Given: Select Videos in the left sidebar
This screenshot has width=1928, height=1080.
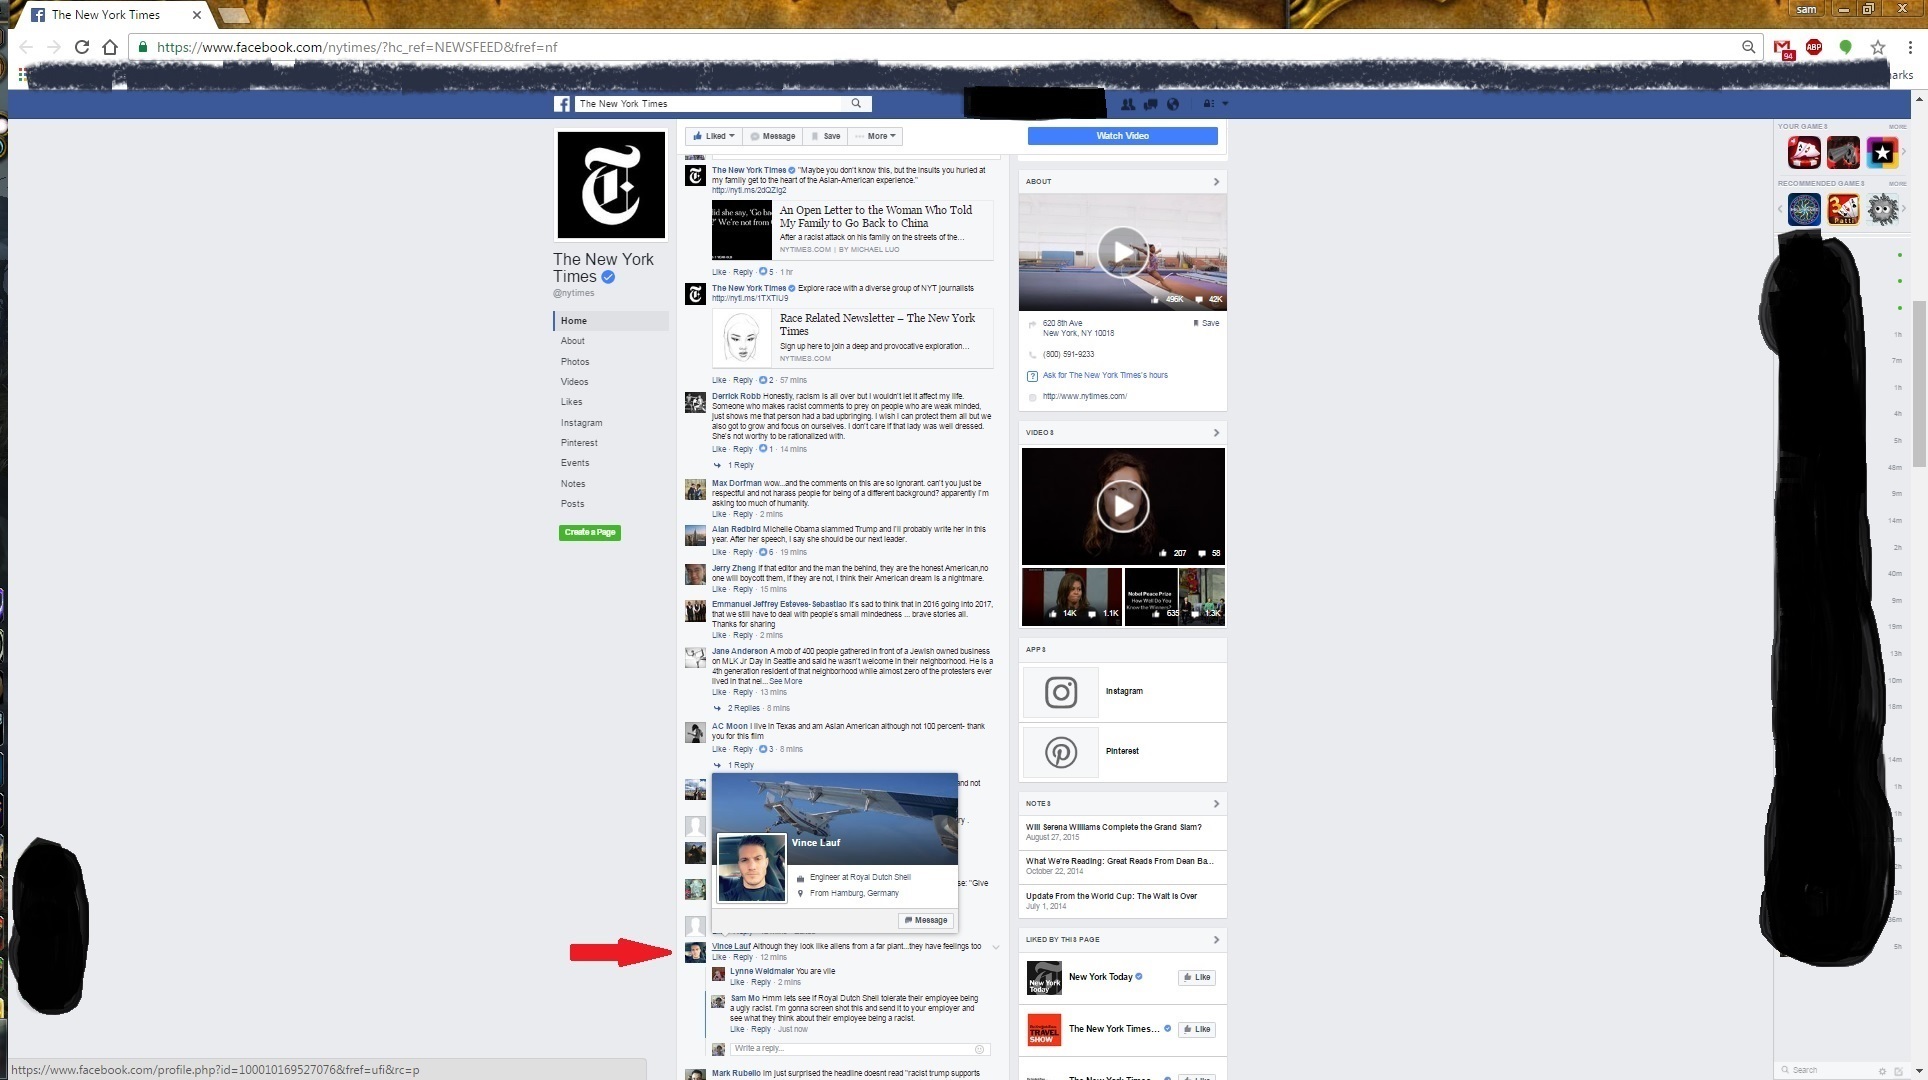Looking at the screenshot, I should tap(574, 382).
